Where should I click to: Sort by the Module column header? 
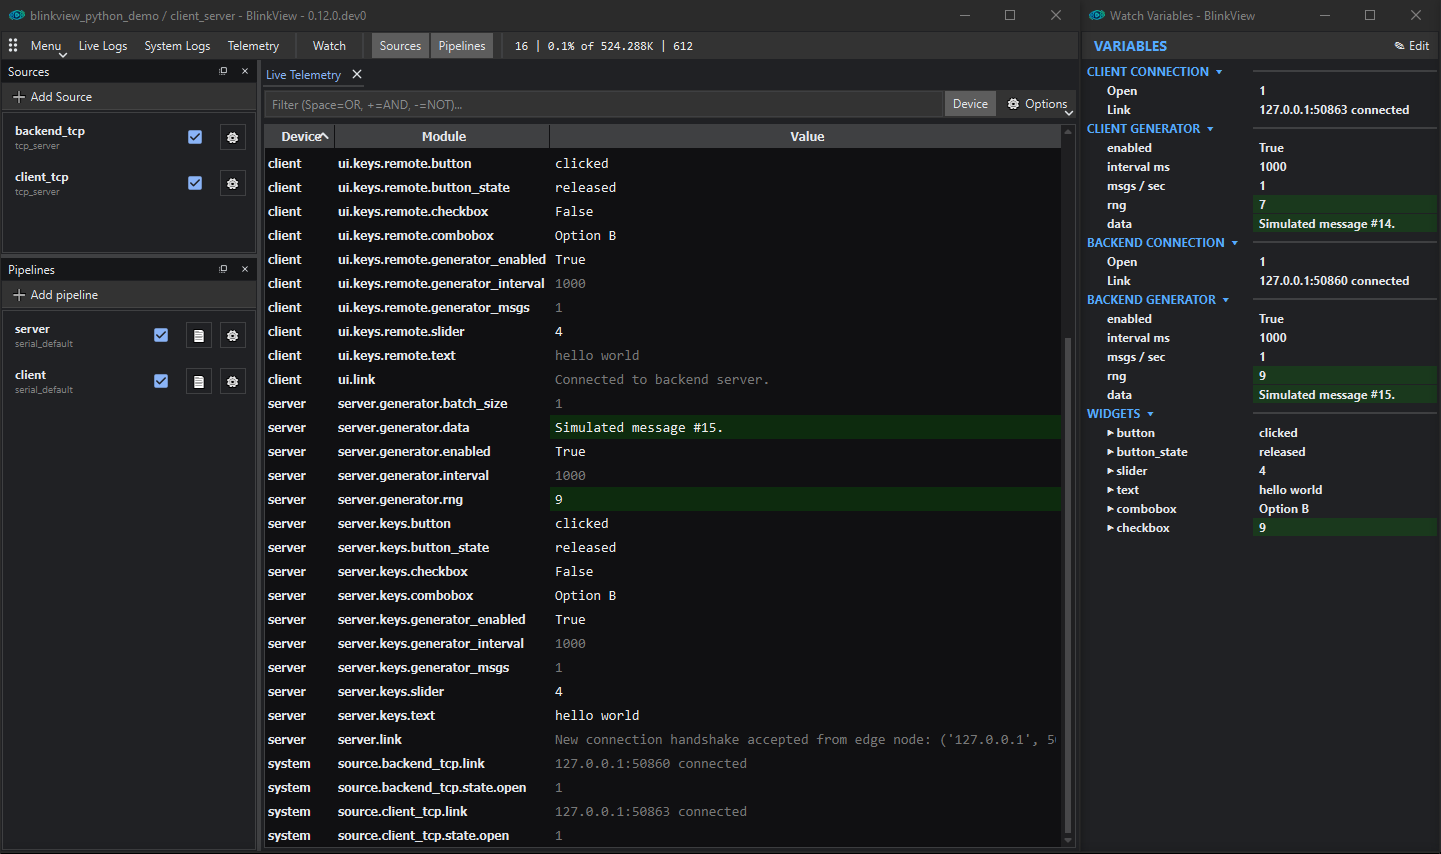pyautogui.click(x=443, y=136)
